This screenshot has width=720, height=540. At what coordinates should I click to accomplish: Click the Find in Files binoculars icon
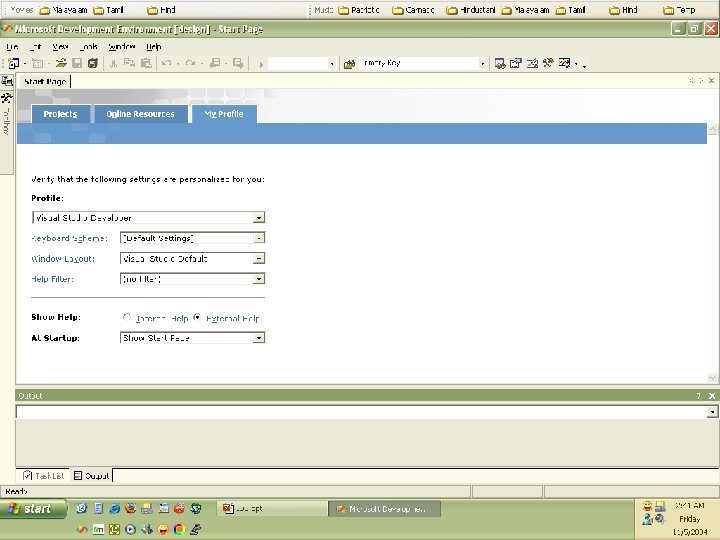349,64
